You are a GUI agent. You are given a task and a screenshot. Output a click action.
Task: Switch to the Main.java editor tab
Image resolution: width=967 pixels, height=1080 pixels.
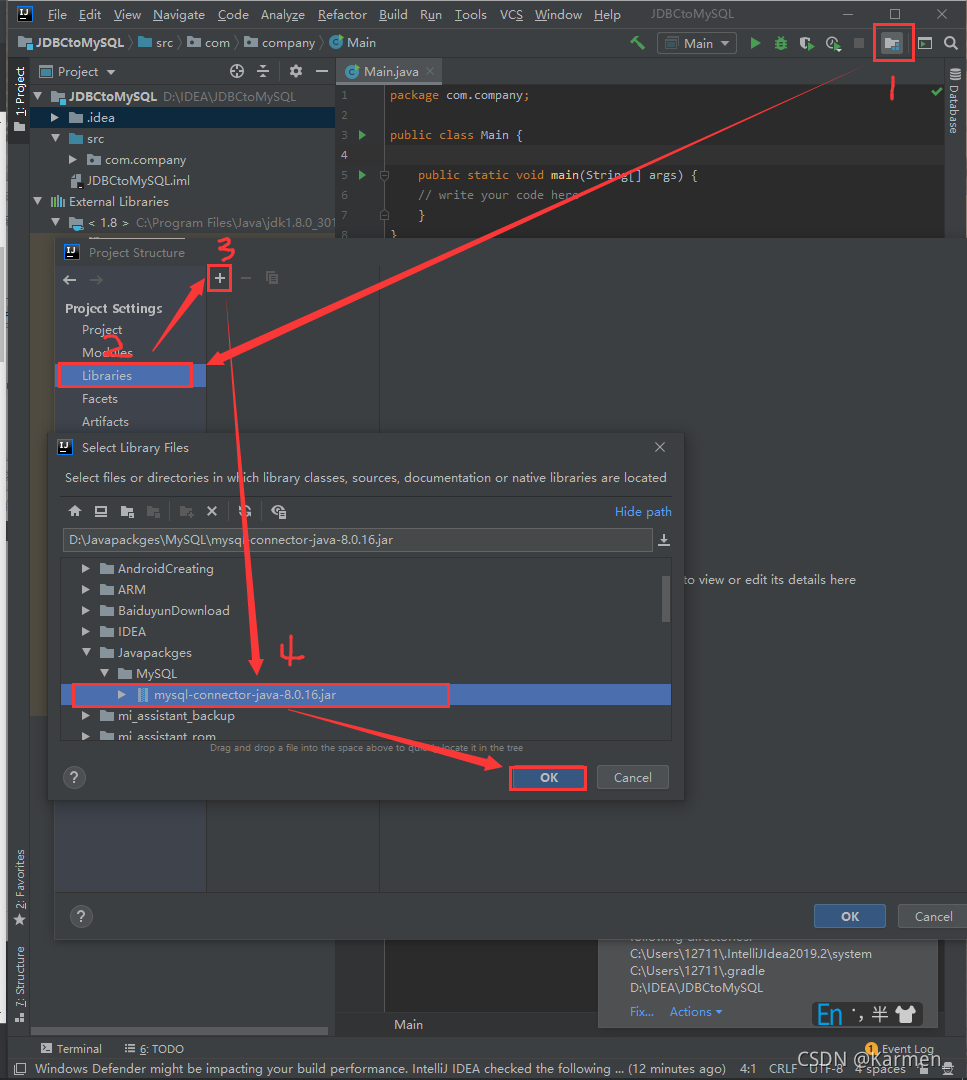[390, 72]
